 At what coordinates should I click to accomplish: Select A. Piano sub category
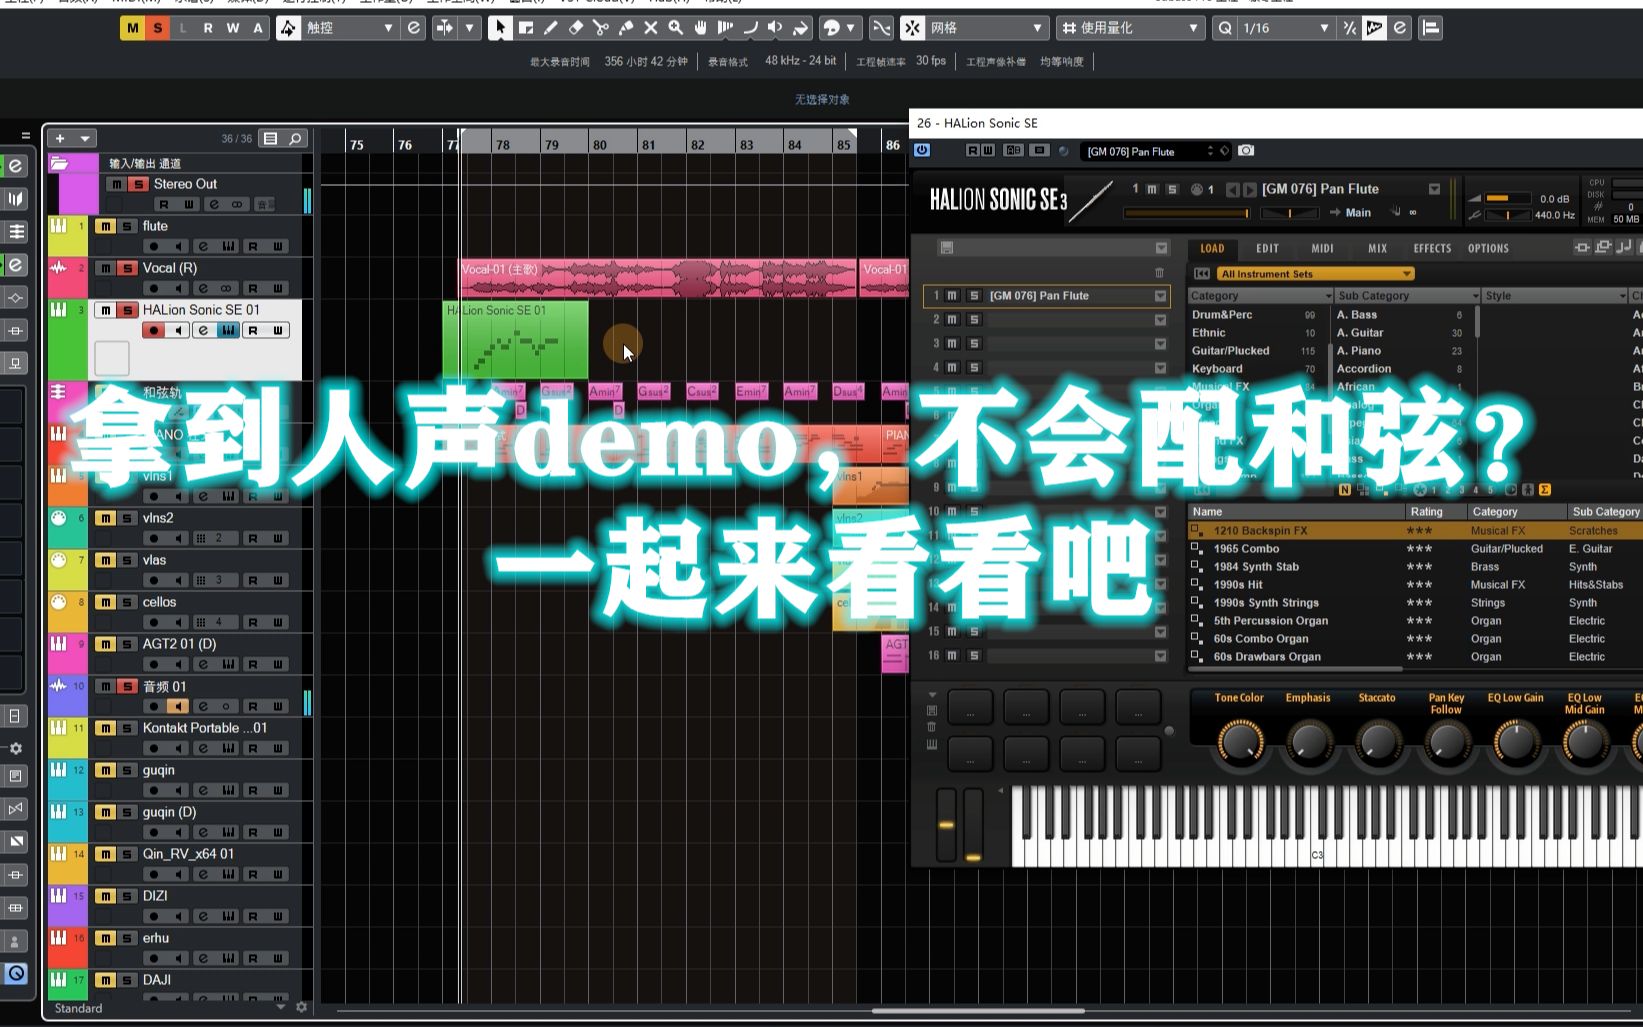1359,351
